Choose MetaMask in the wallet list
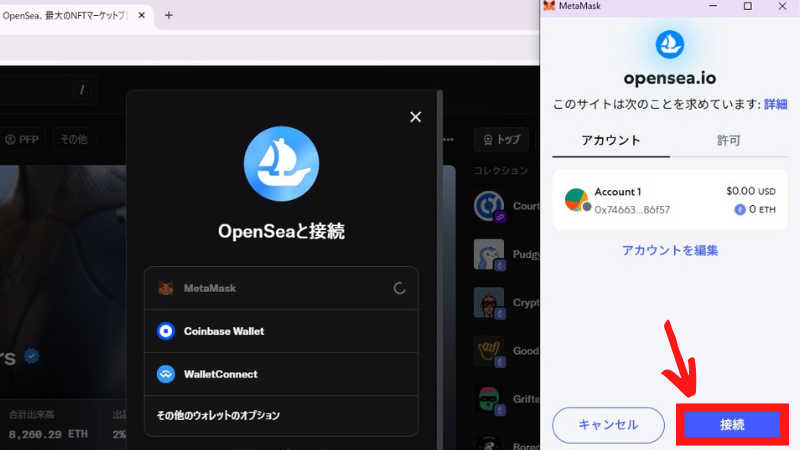Viewport: 800px width, 450px height. (281, 288)
